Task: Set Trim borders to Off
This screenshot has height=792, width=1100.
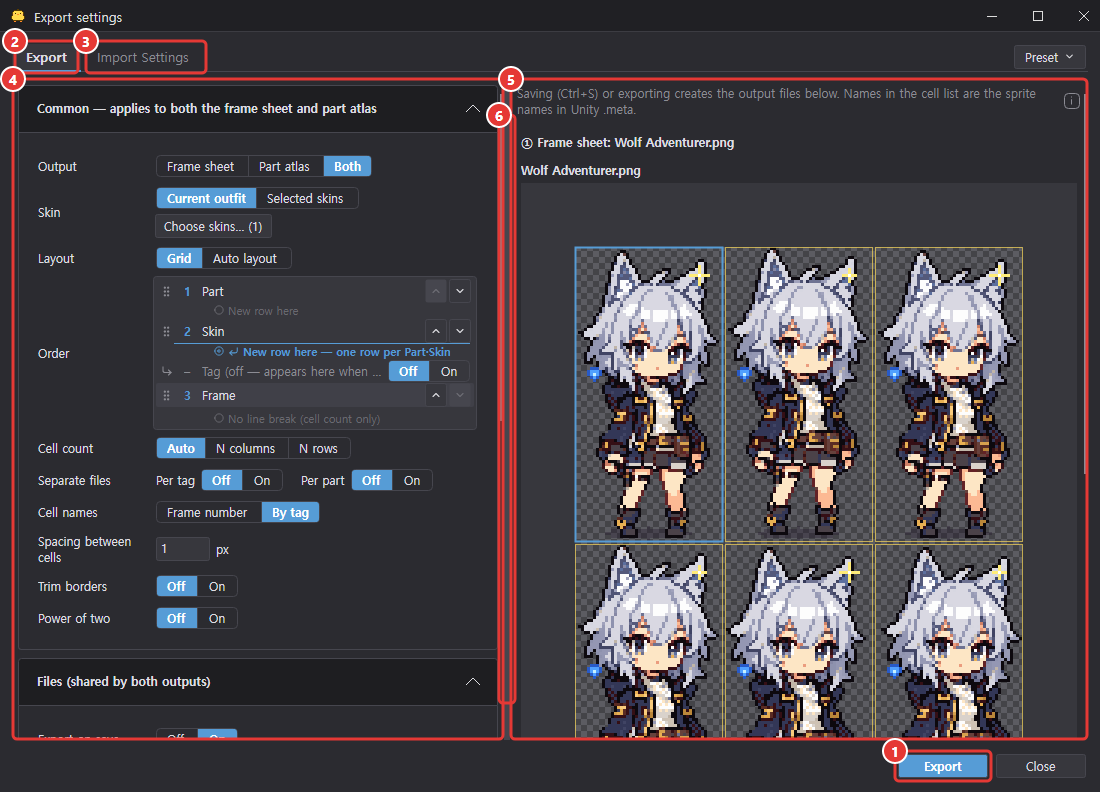Action: [177, 586]
